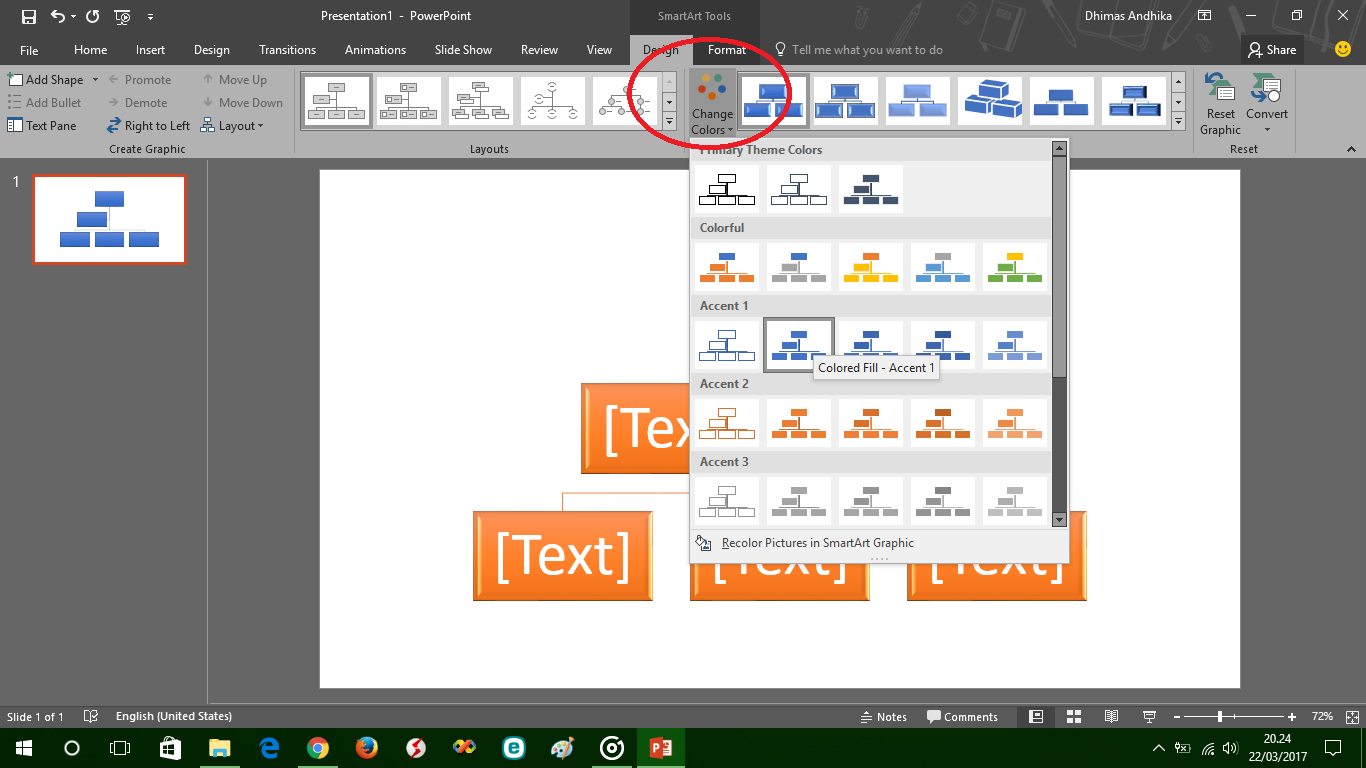Toggle the Comments pane from the status bar
The width and height of the screenshot is (1366, 768).
point(962,716)
